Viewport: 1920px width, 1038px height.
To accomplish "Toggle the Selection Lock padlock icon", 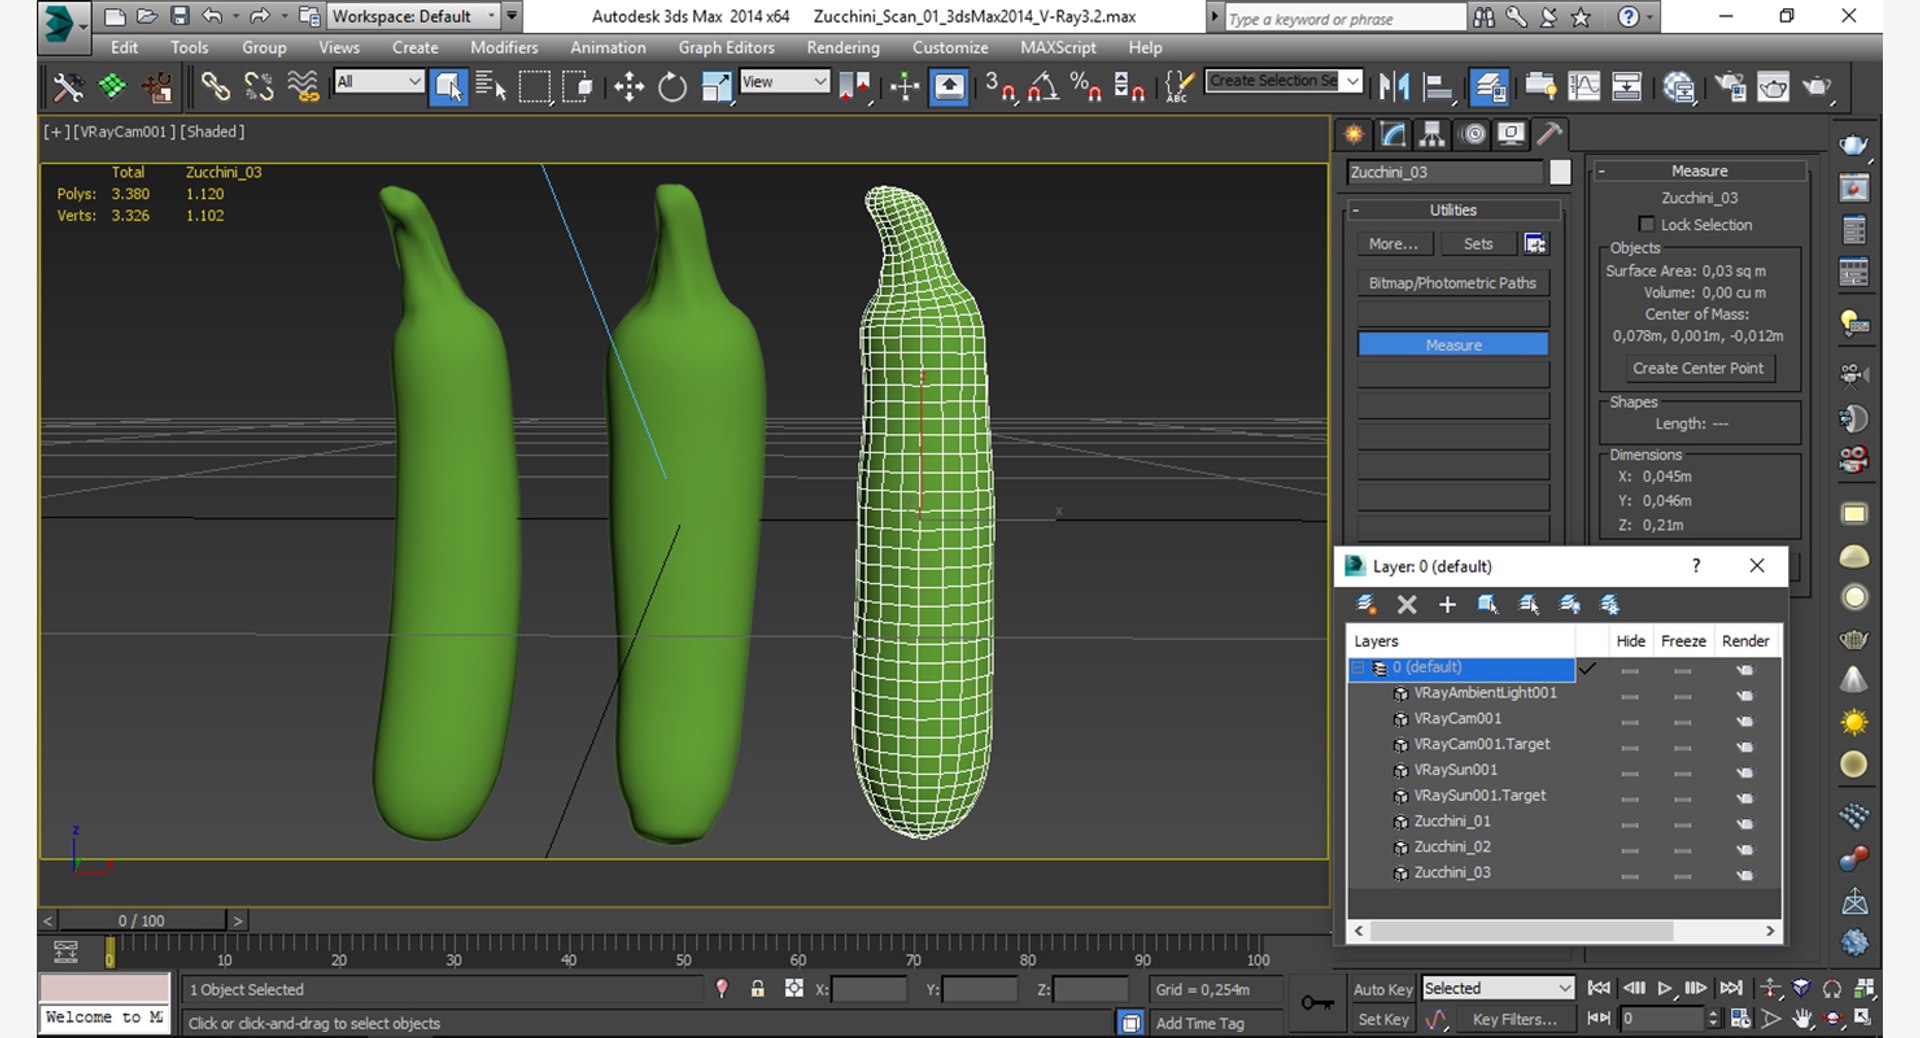I will pos(757,989).
